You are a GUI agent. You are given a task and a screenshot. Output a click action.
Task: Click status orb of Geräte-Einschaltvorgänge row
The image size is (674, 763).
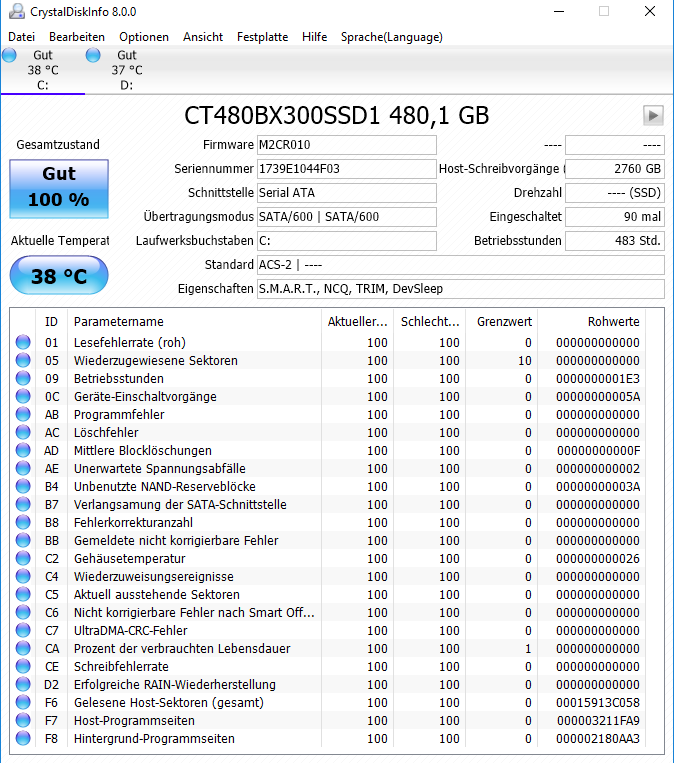click(23, 396)
